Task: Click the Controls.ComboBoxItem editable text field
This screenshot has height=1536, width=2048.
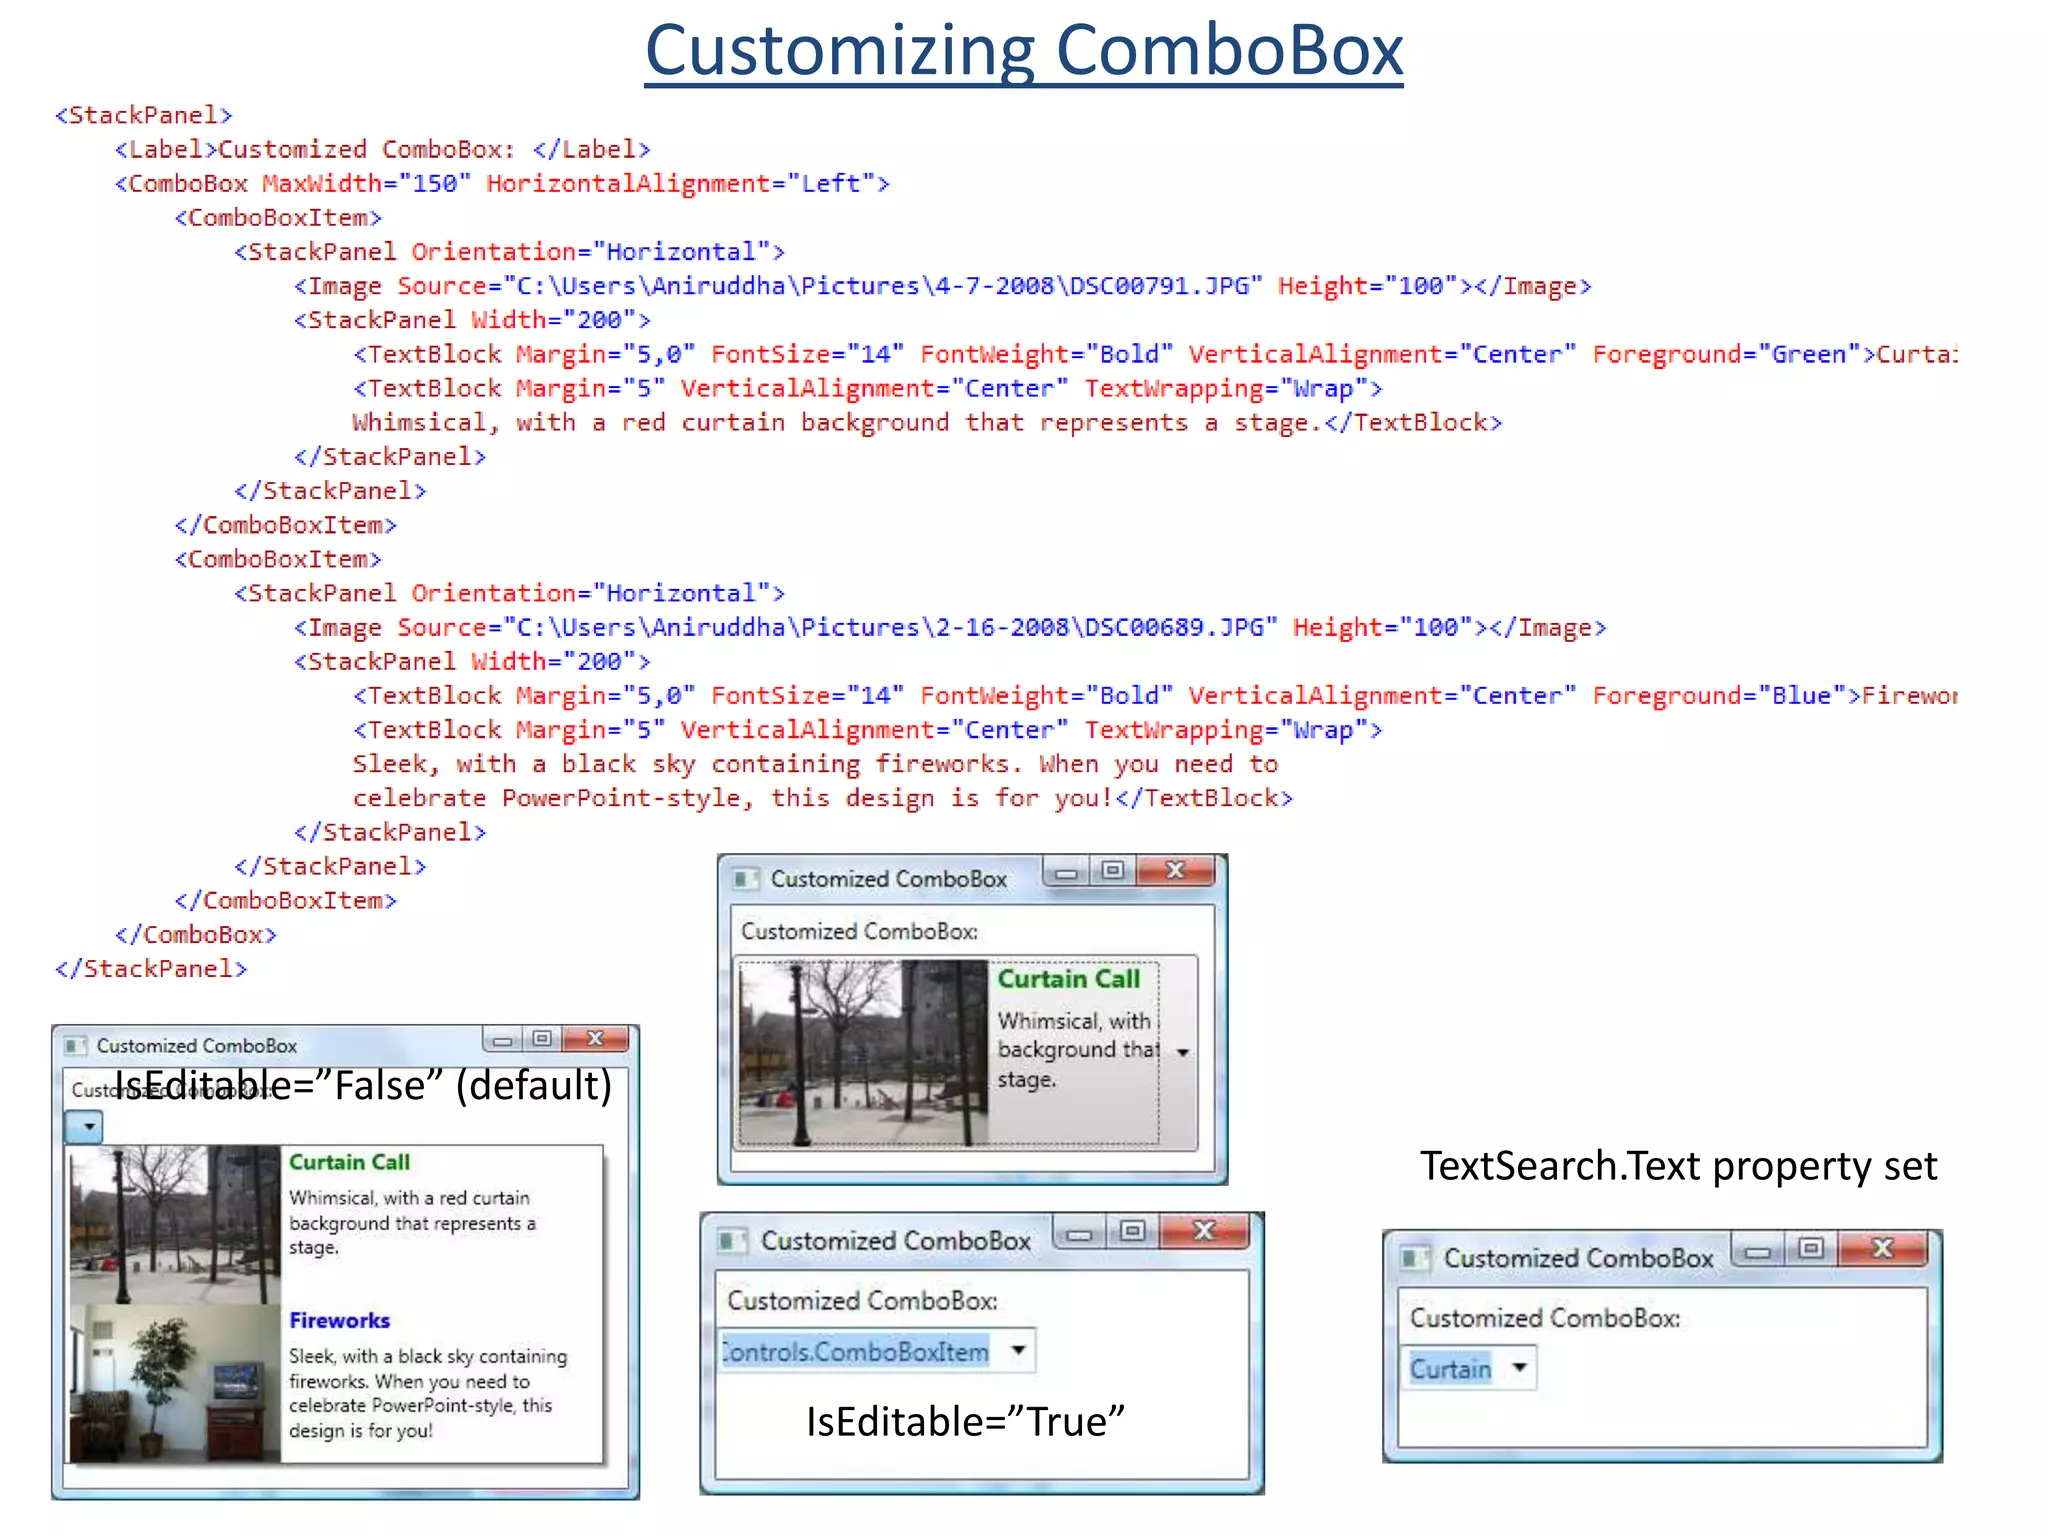Action: [x=856, y=1351]
